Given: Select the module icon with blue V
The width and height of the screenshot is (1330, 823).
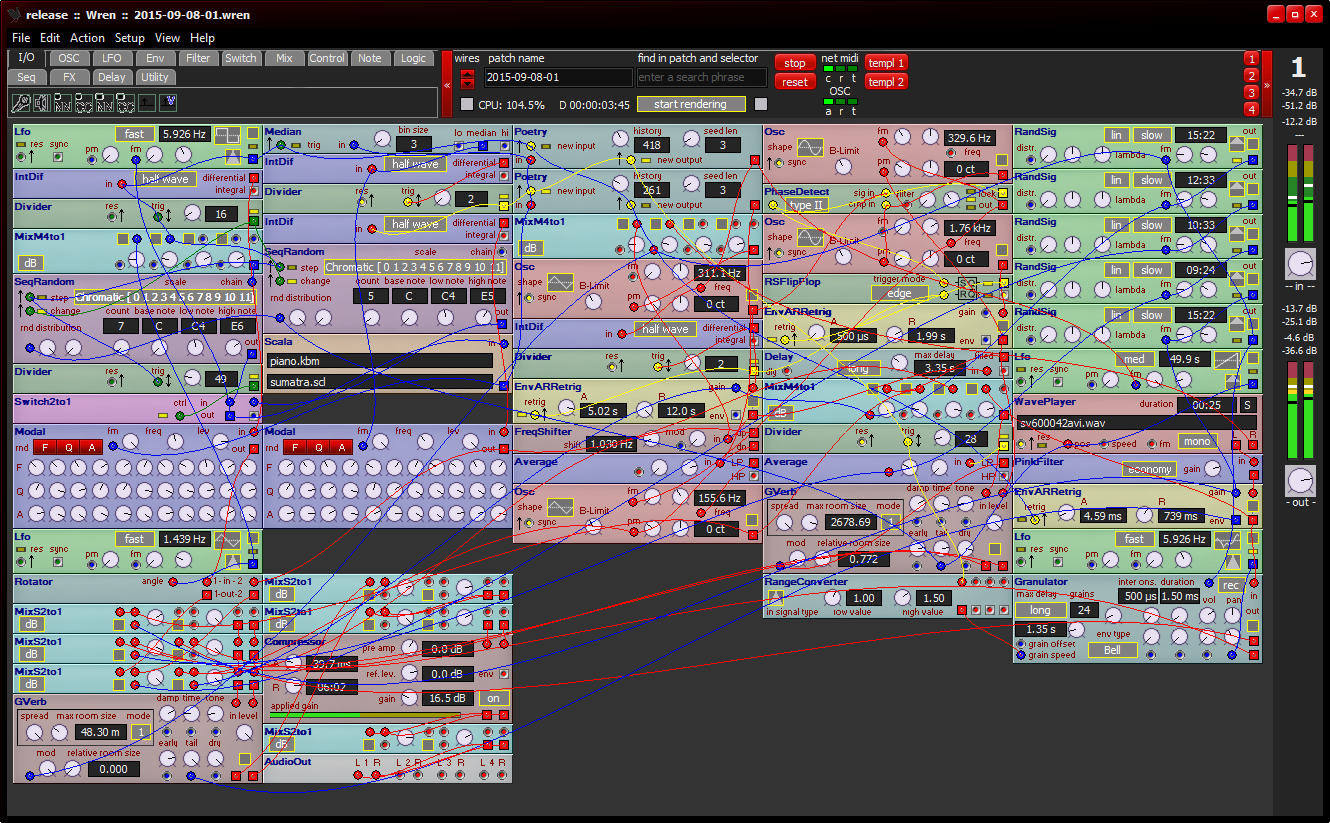Looking at the screenshot, I should pyautogui.click(x=168, y=102).
